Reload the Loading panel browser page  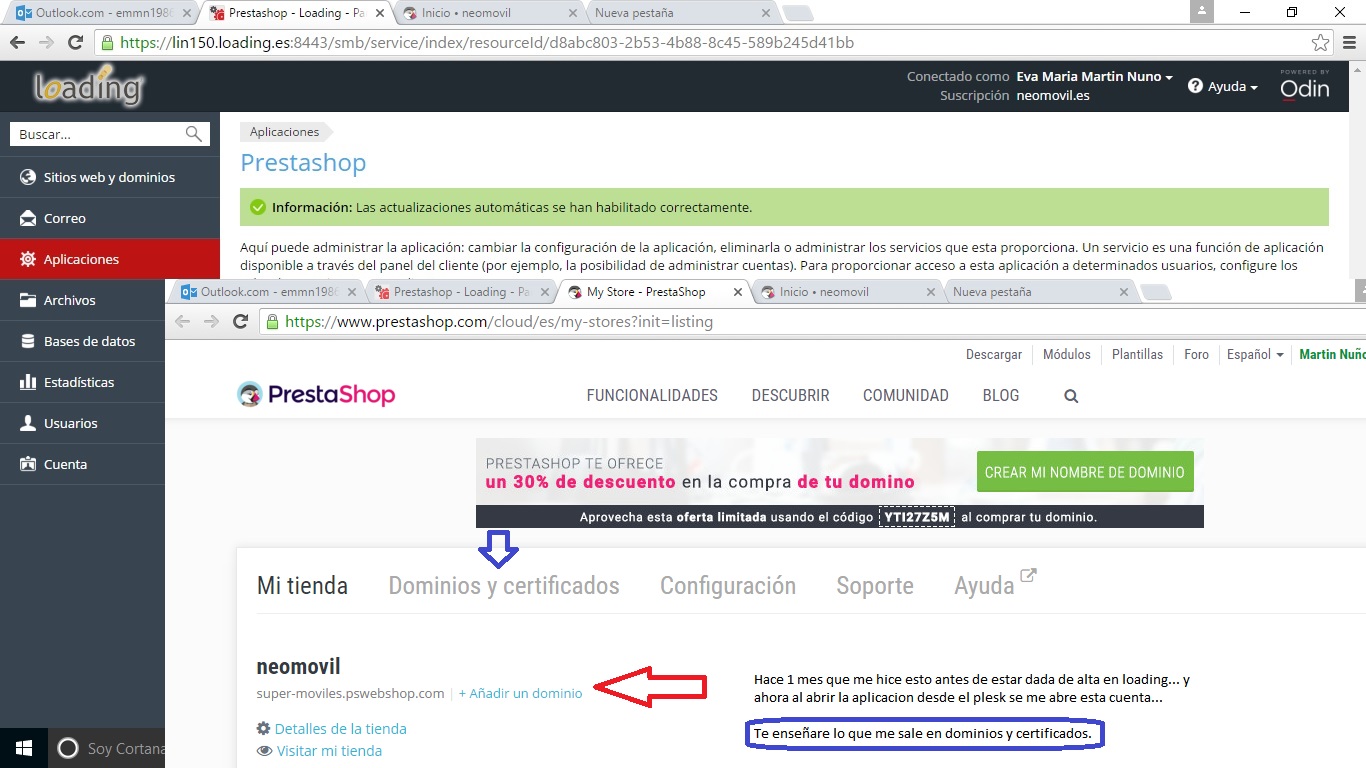tap(75, 43)
